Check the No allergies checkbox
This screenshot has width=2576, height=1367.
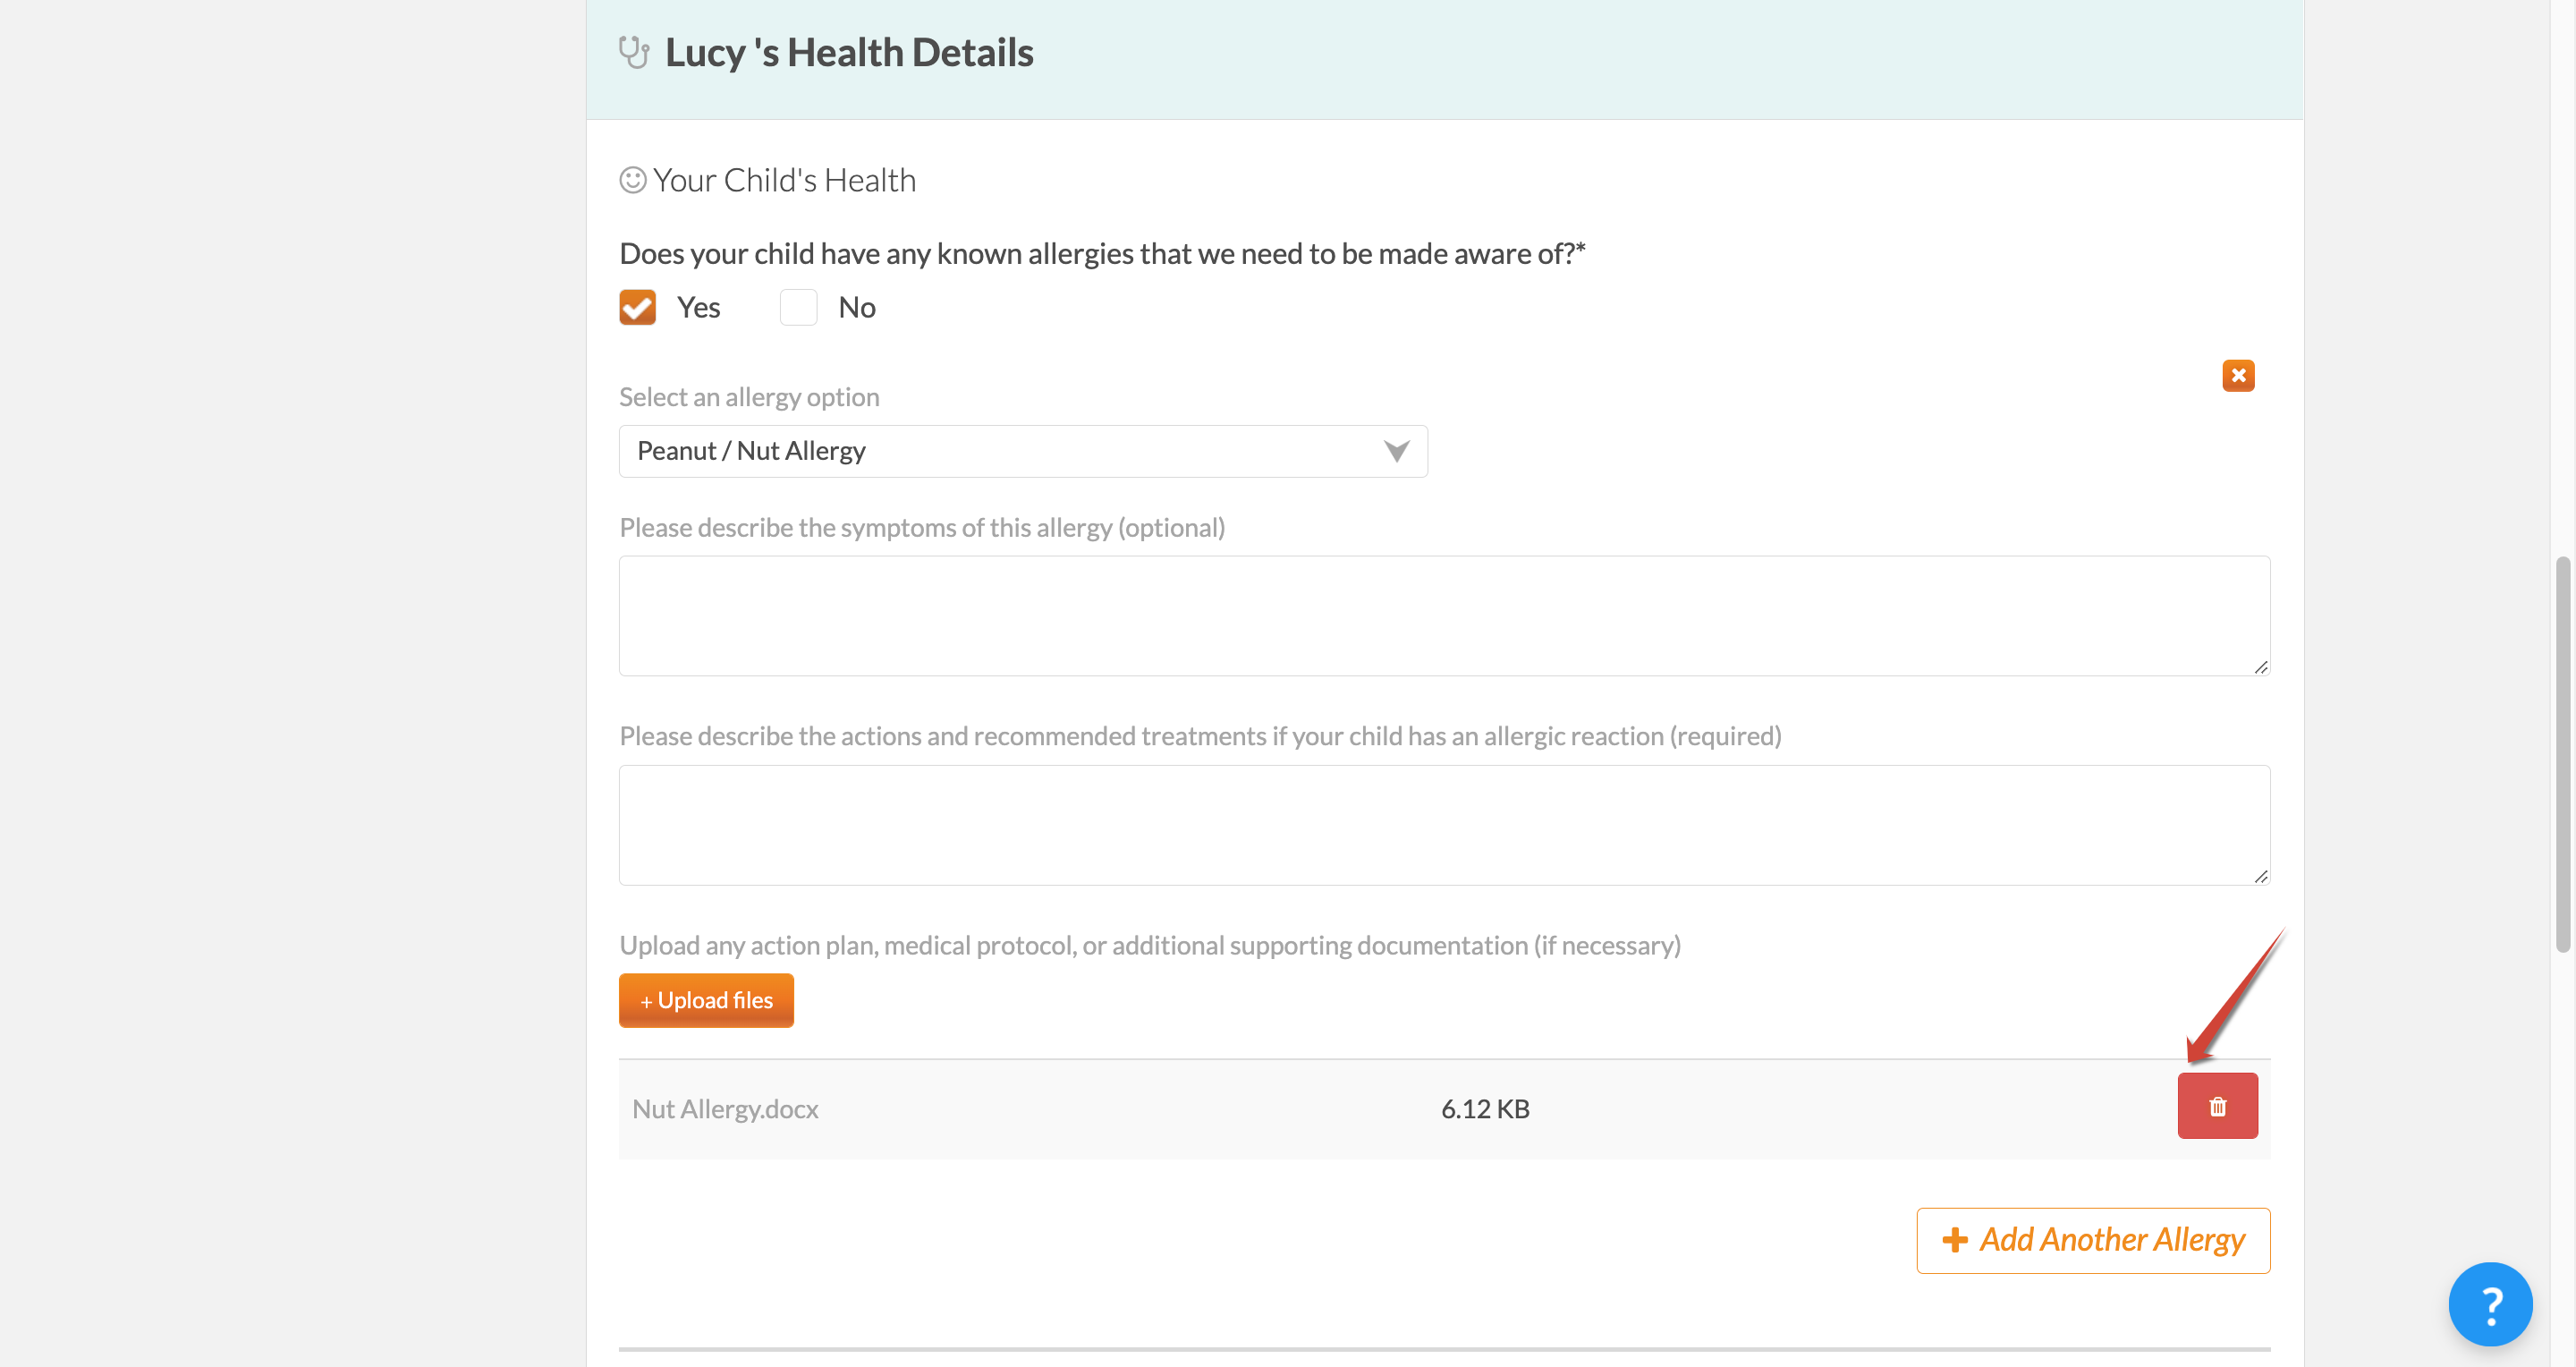pyautogui.click(x=798, y=307)
